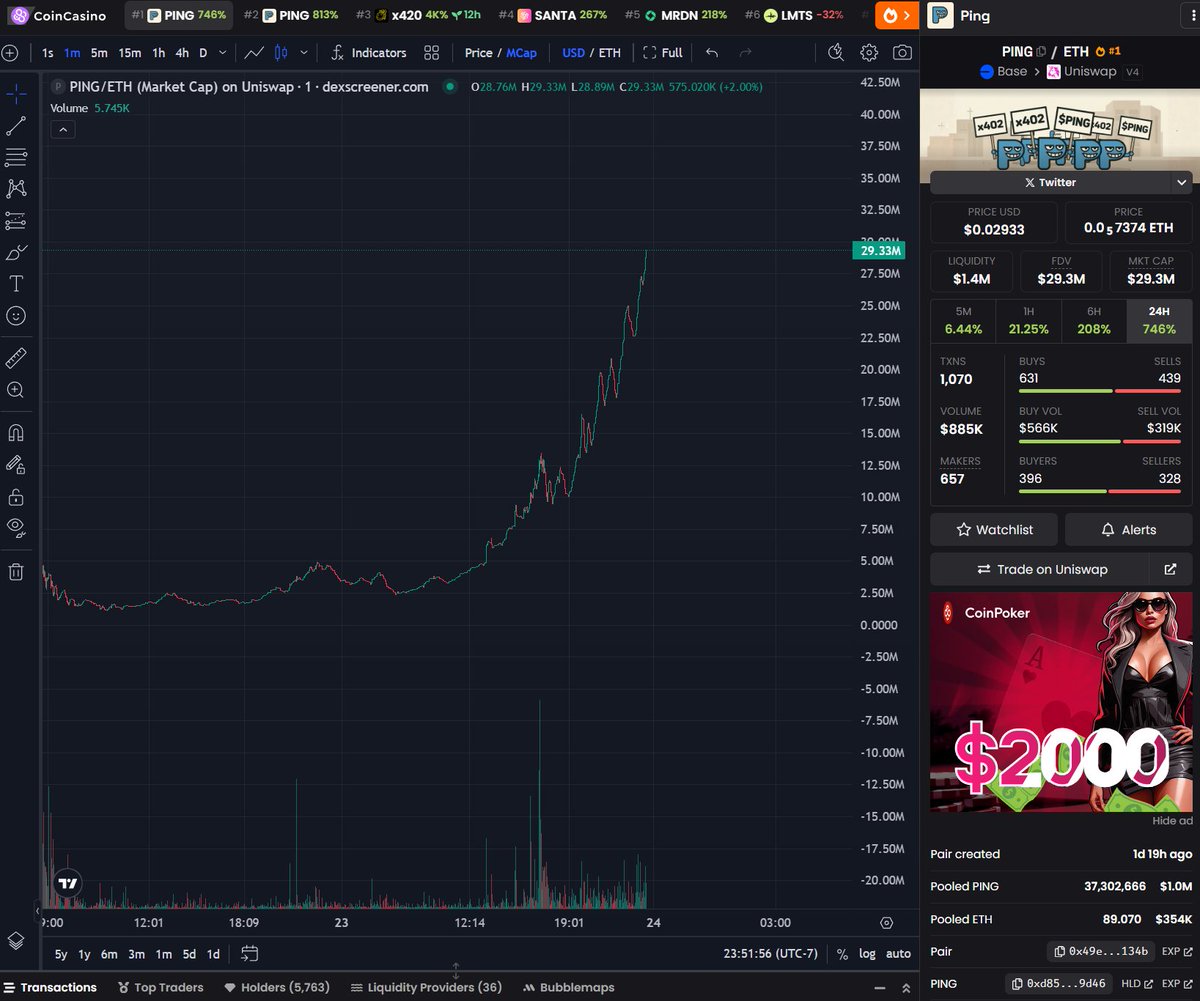Select the 15m timeframe
Viewport: 1200px width, 1001px height.
(x=130, y=52)
